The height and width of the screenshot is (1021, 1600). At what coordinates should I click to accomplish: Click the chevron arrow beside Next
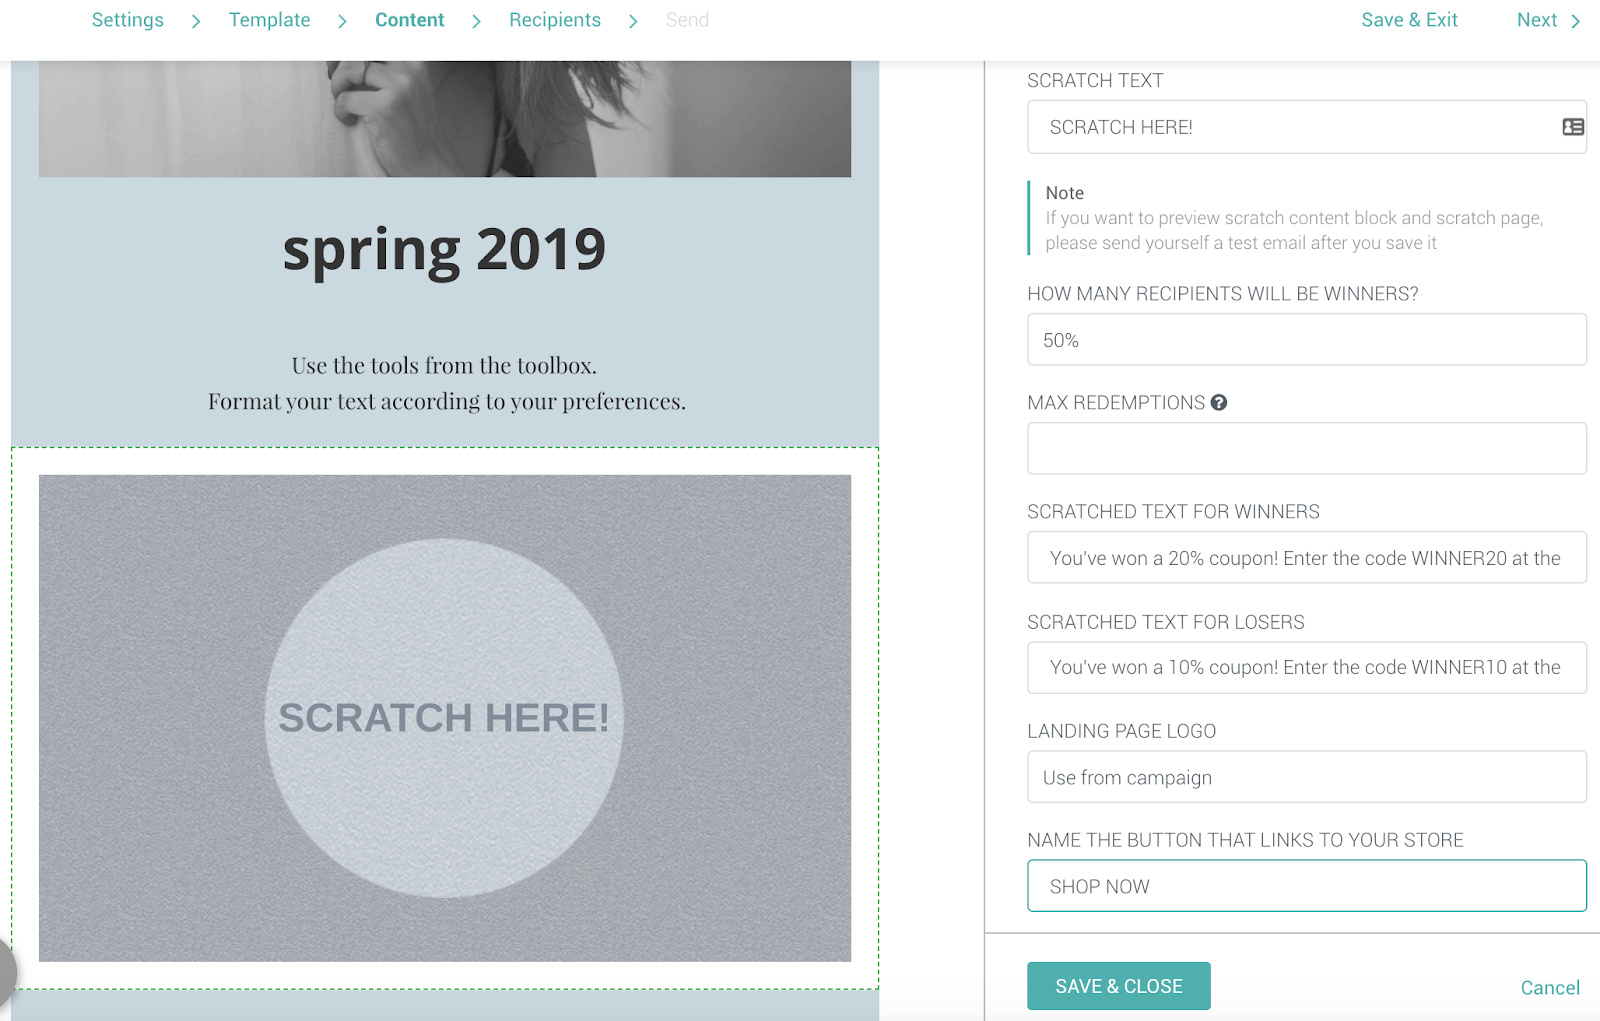pyautogui.click(x=1576, y=21)
